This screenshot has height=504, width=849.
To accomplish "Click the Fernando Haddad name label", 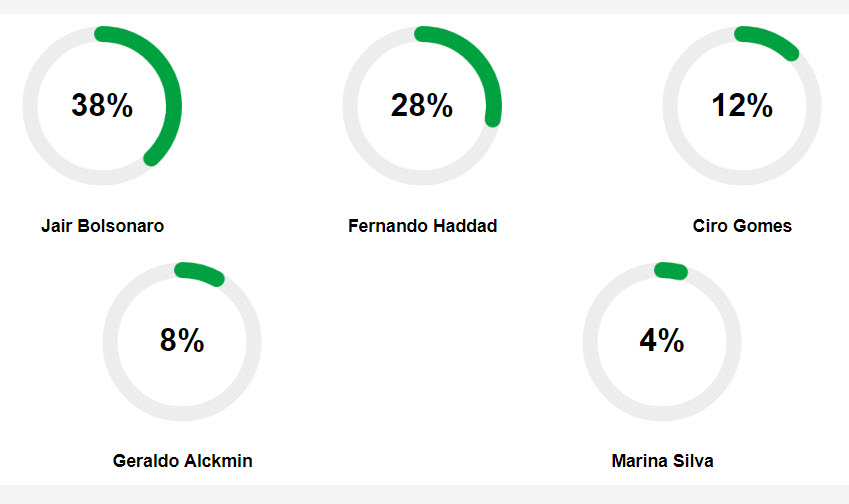I will click(x=422, y=226).
